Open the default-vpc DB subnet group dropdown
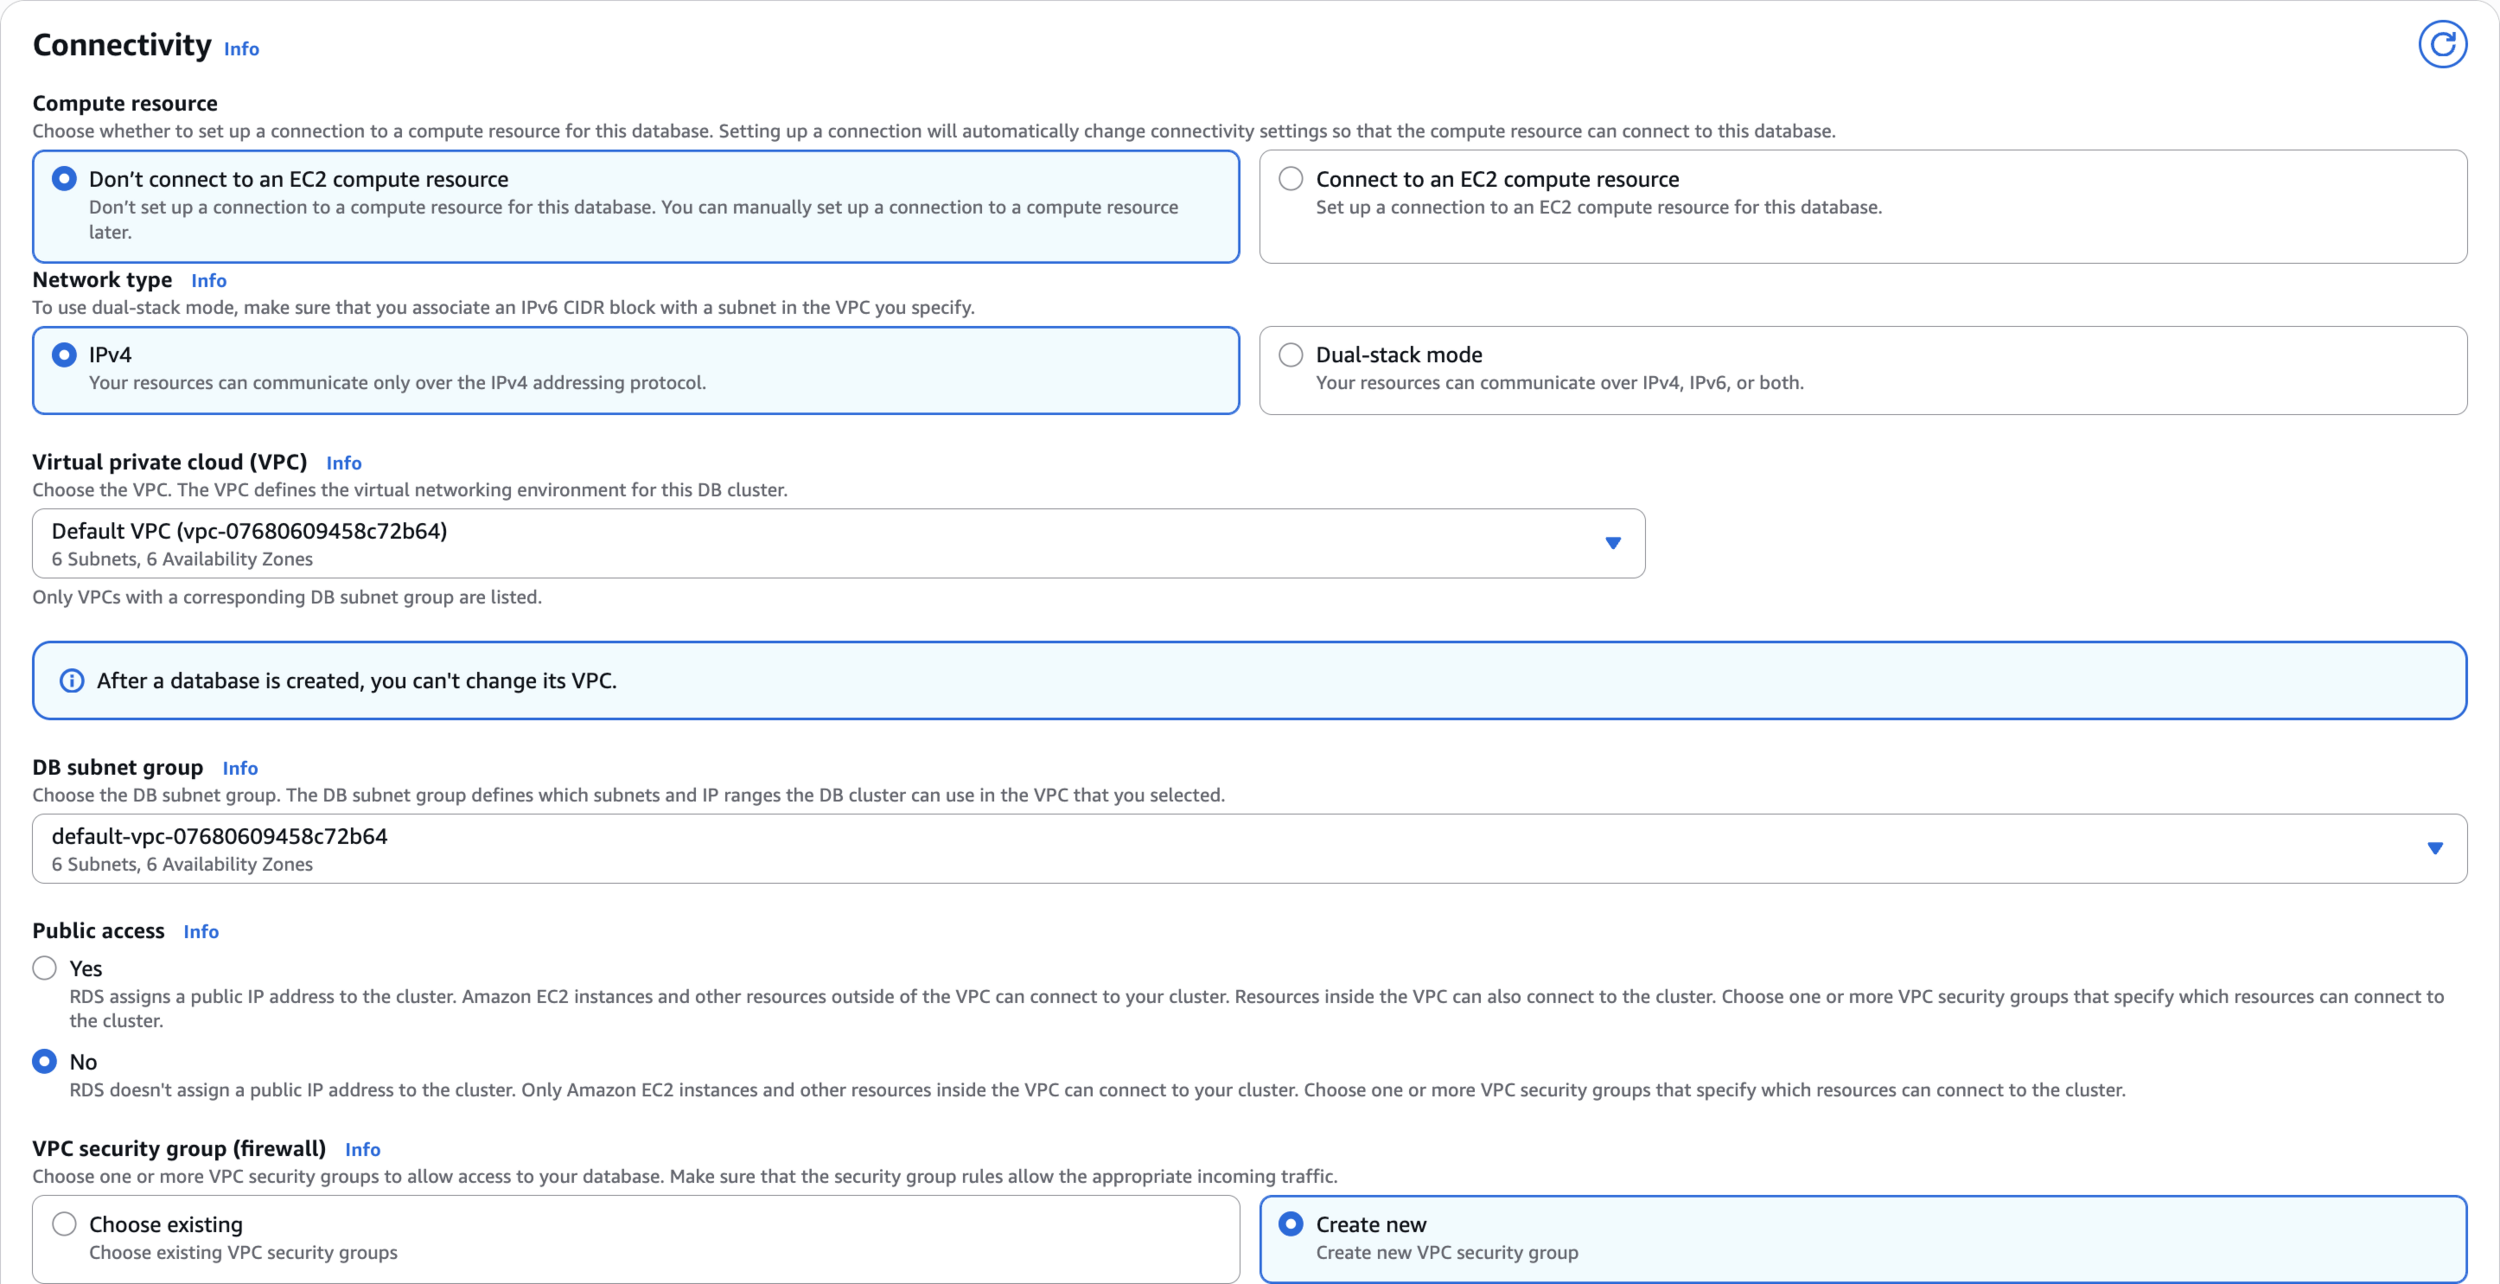Screen dimensions: 2500x1284 point(1200,848)
